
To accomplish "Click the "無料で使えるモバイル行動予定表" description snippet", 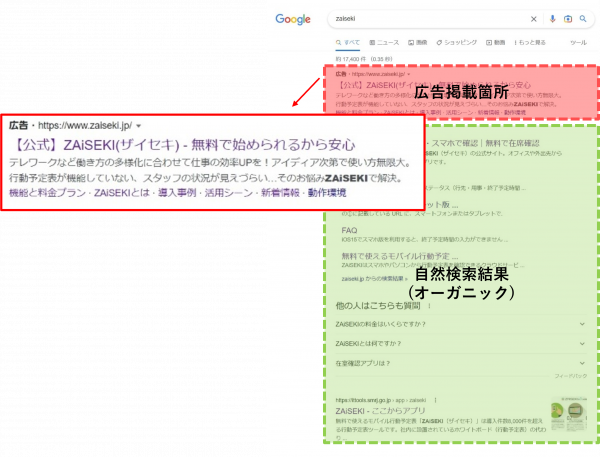I will click(440, 429).
